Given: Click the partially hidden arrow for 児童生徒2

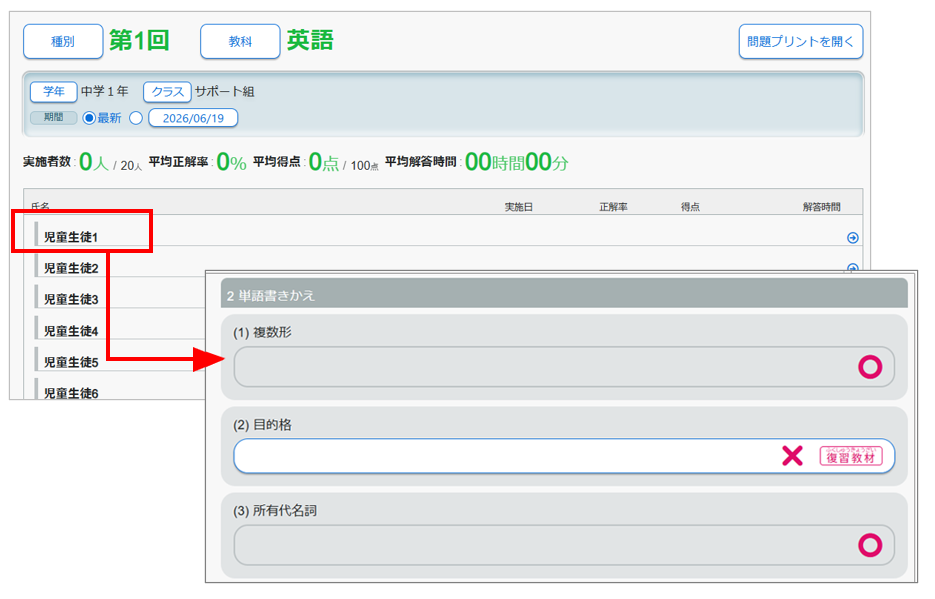Looking at the screenshot, I should point(853,268).
